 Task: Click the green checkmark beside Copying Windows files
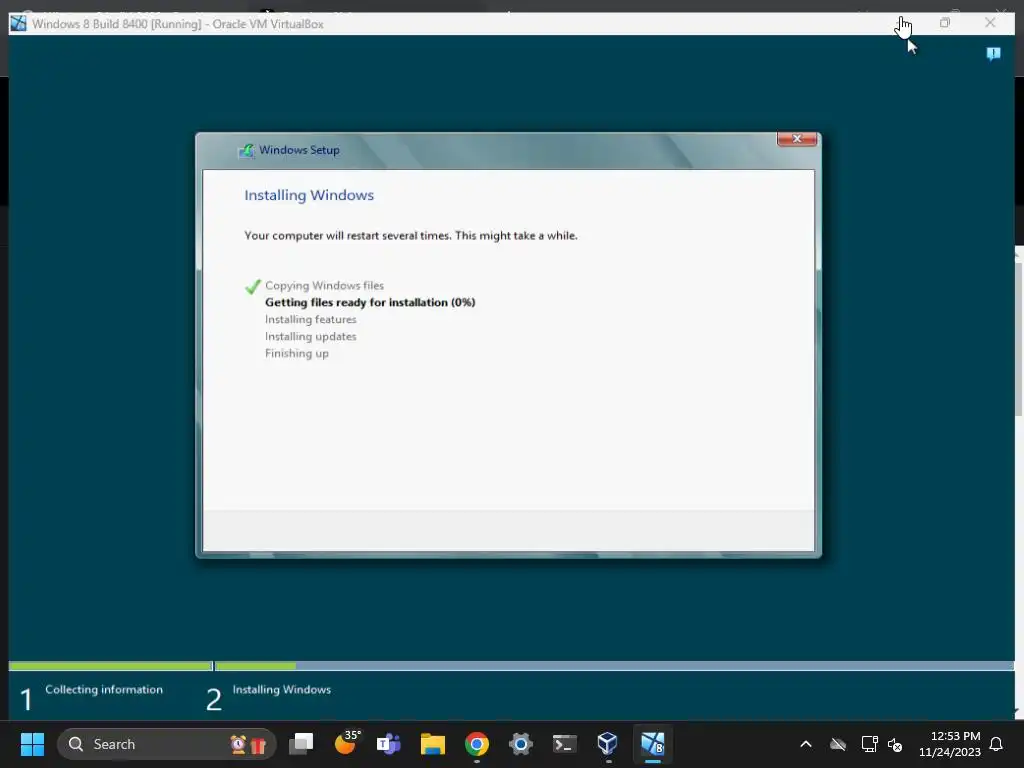(x=253, y=286)
